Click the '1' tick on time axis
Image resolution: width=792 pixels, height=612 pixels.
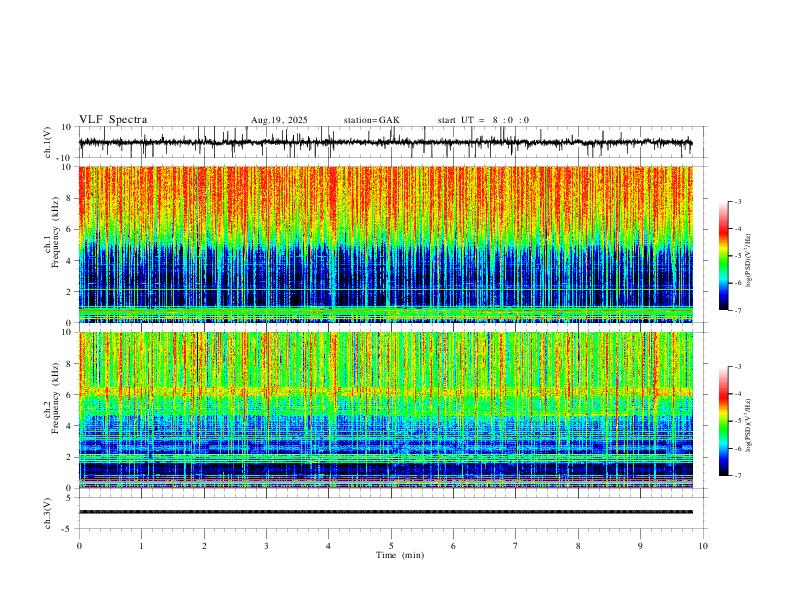(x=141, y=546)
